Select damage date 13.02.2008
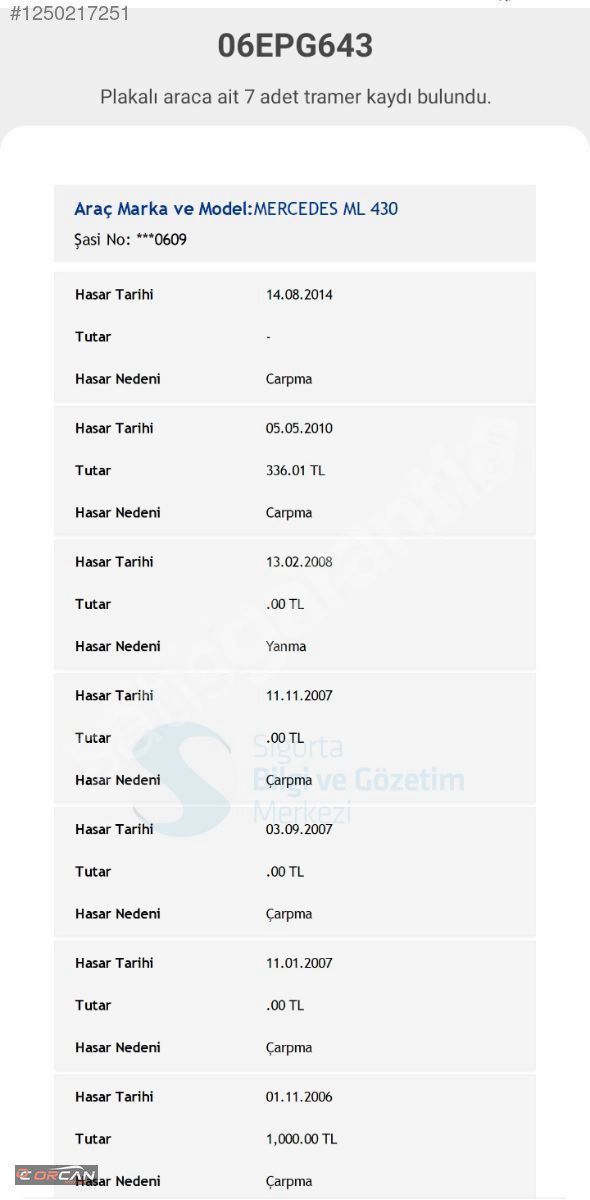The height and width of the screenshot is (1200, 590). [299, 562]
